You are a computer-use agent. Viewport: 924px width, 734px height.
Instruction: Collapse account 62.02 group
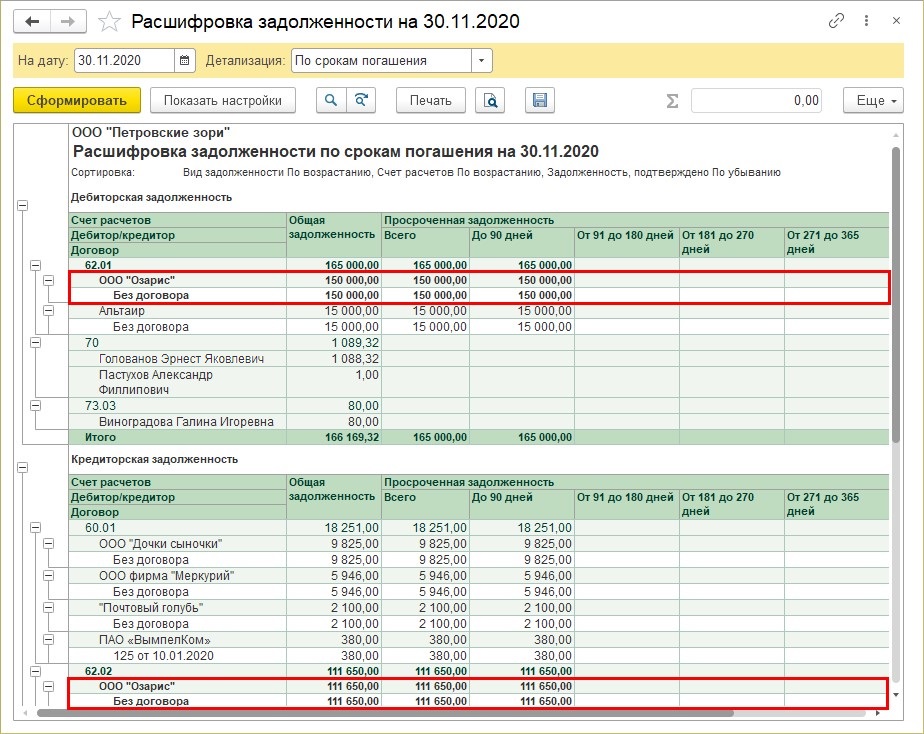(35, 671)
